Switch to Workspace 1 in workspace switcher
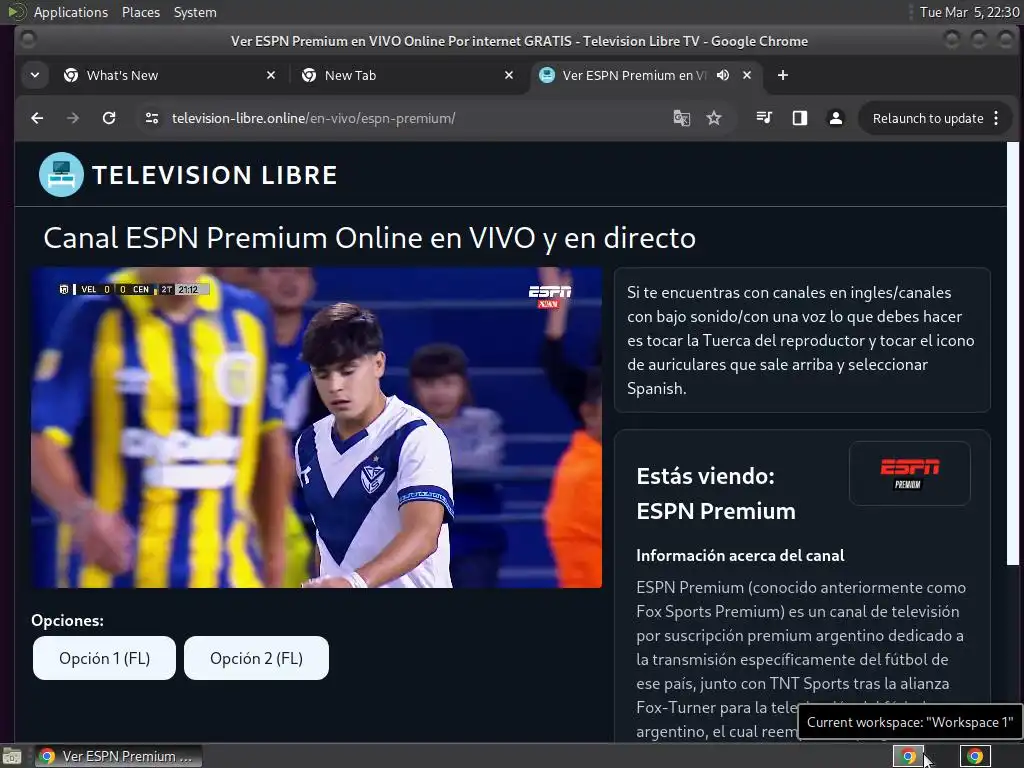Screen dimensions: 1024x768 click(908, 756)
